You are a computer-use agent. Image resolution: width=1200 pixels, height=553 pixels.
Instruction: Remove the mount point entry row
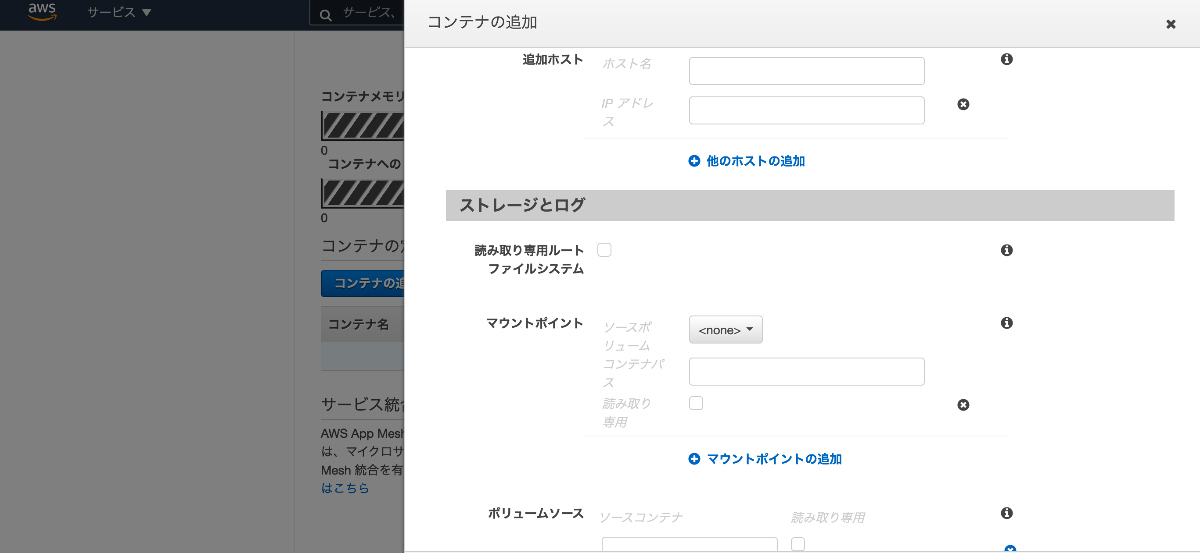[x=963, y=405]
